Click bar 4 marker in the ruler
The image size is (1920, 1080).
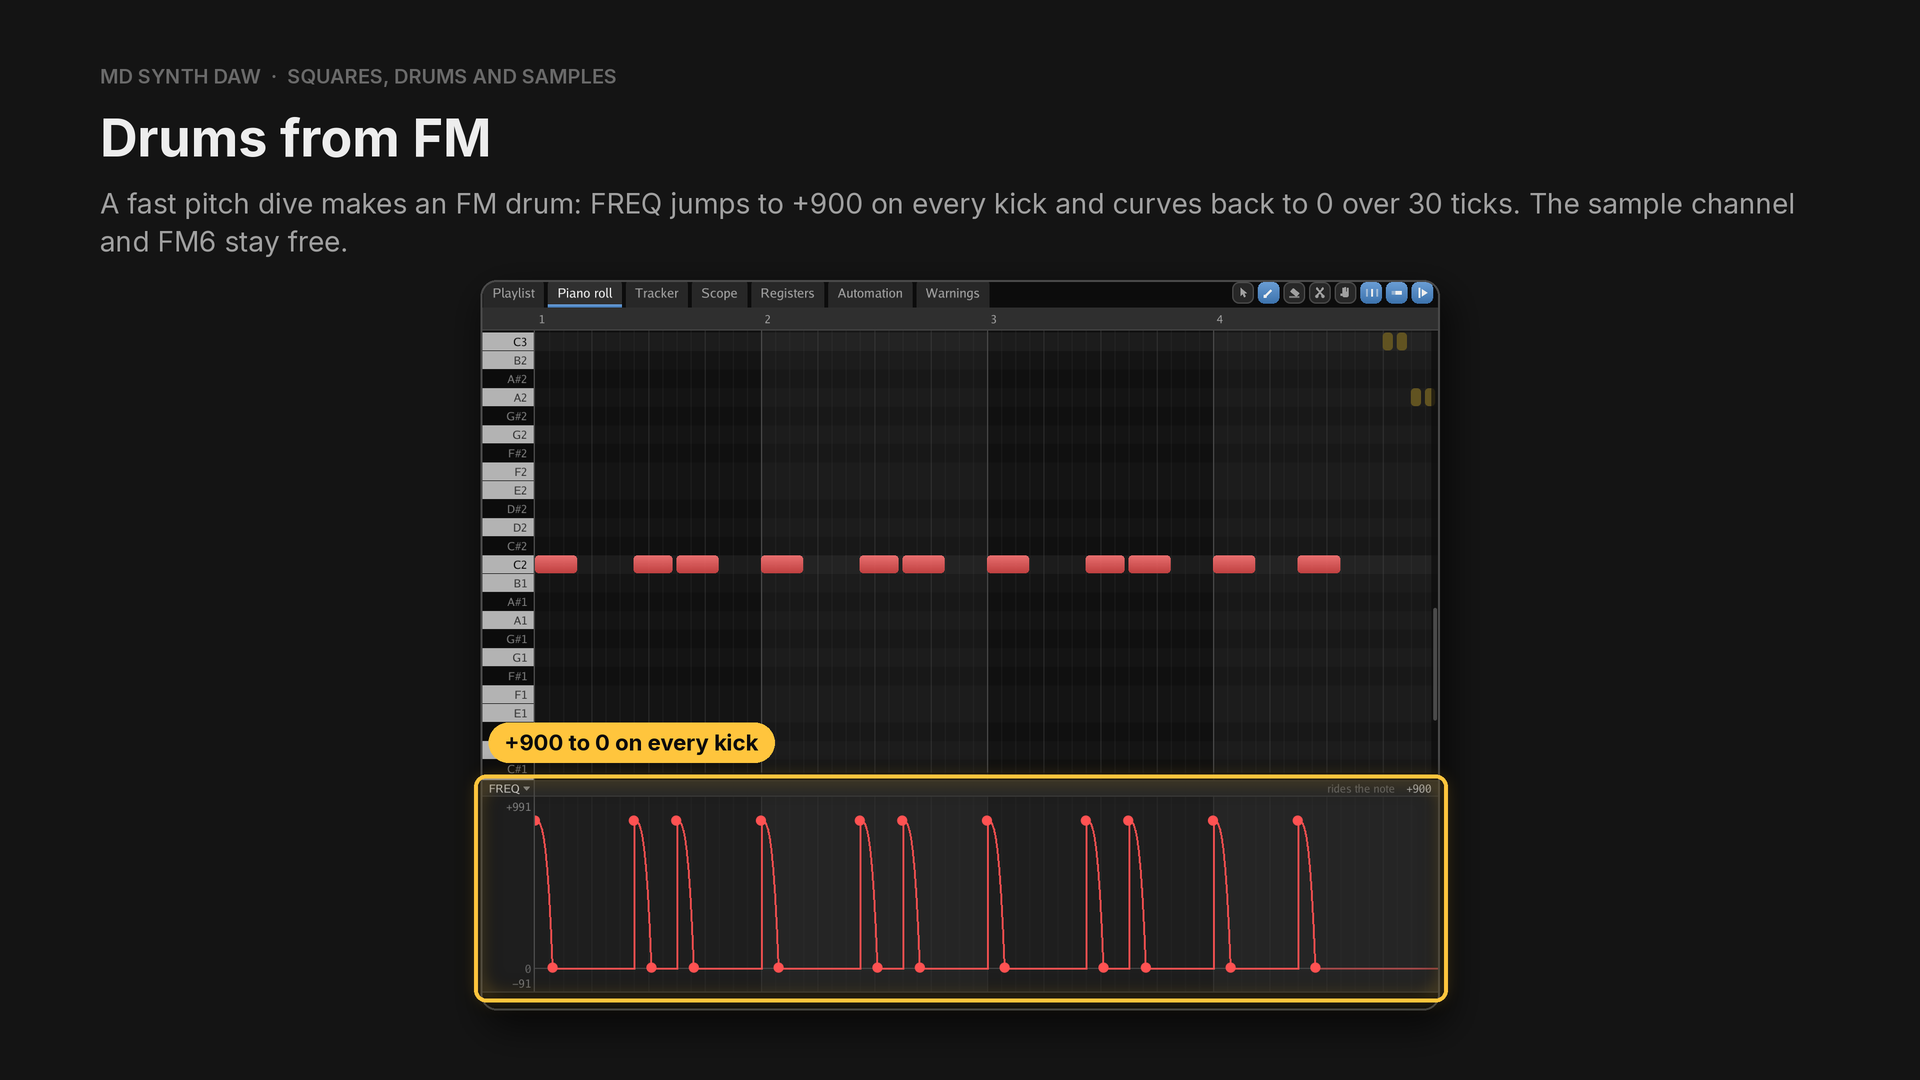click(1219, 319)
